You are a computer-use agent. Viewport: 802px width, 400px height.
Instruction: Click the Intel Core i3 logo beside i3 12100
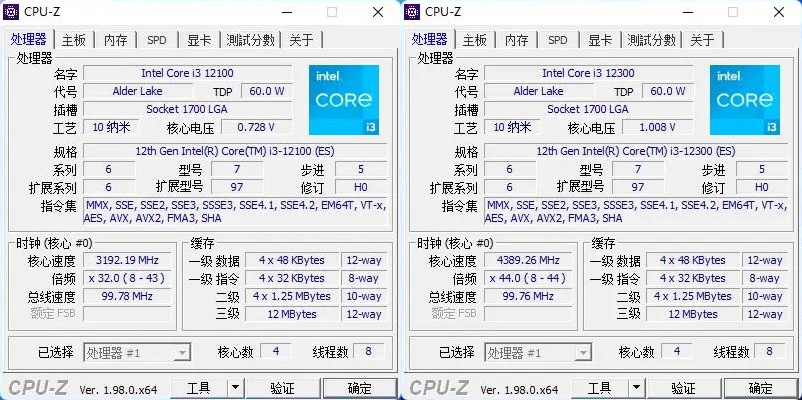343,100
